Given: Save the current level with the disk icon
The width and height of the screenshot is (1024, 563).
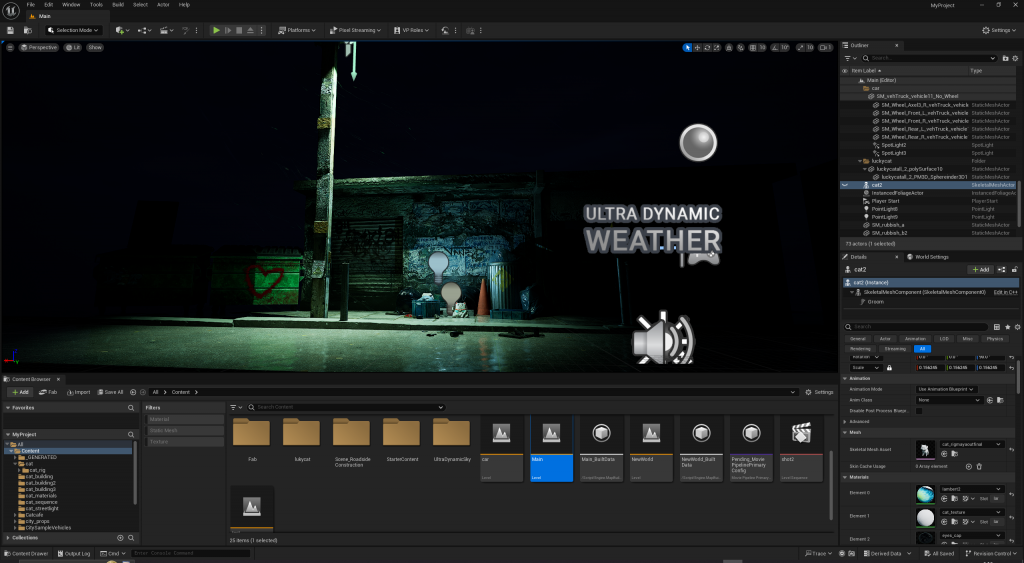Looking at the screenshot, I should pyautogui.click(x=10, y=30).
